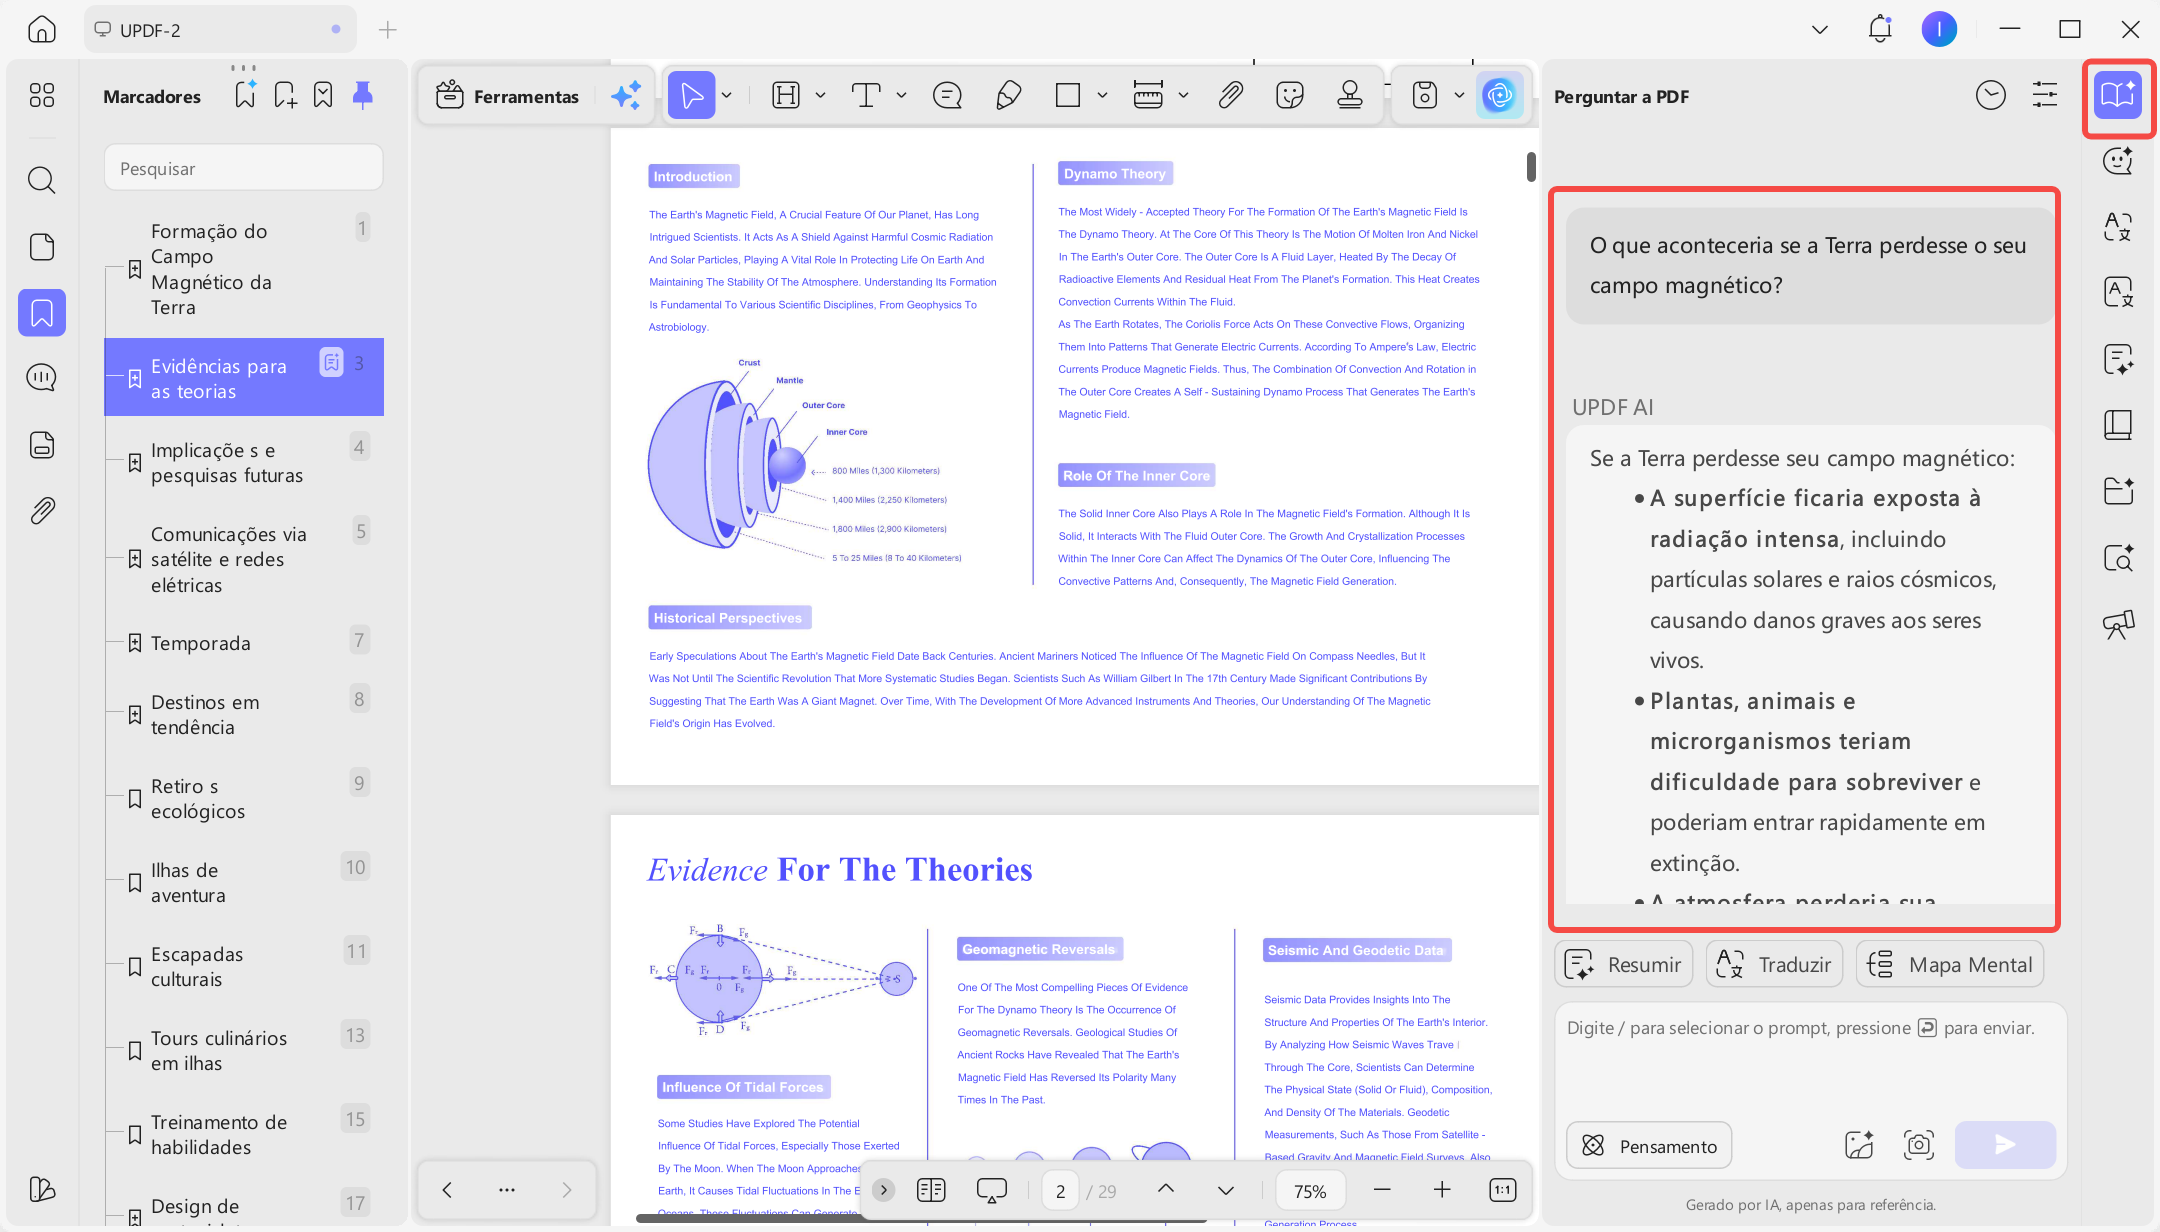This screenshot has width=2160, height=1232.
Task: Click the document vertical scrollbar thumb
Action: 1531,166
